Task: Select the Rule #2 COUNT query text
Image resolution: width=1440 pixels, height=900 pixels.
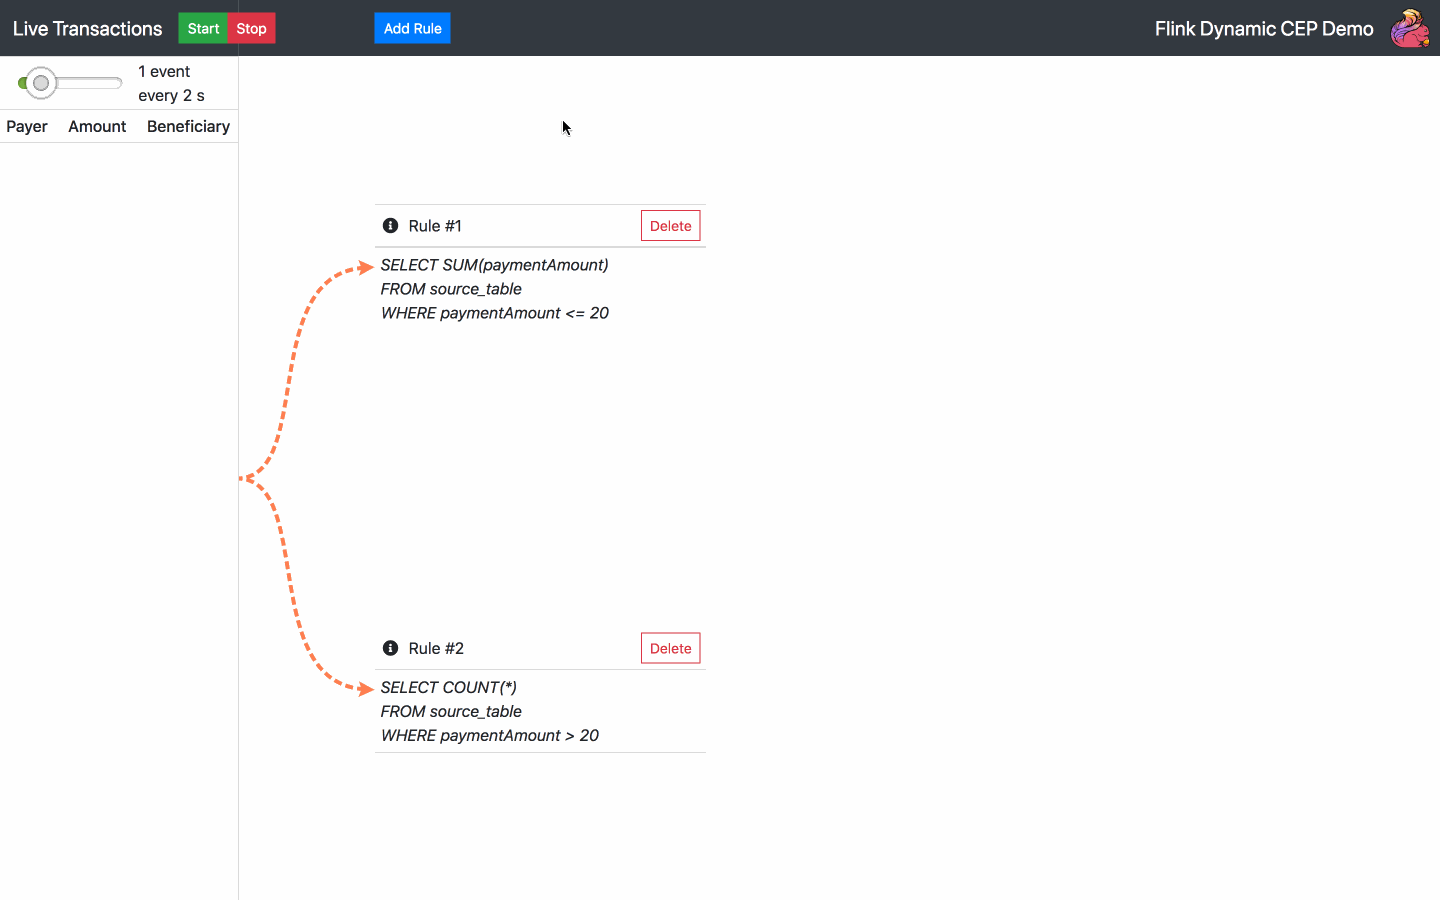Action: [490, 711]
